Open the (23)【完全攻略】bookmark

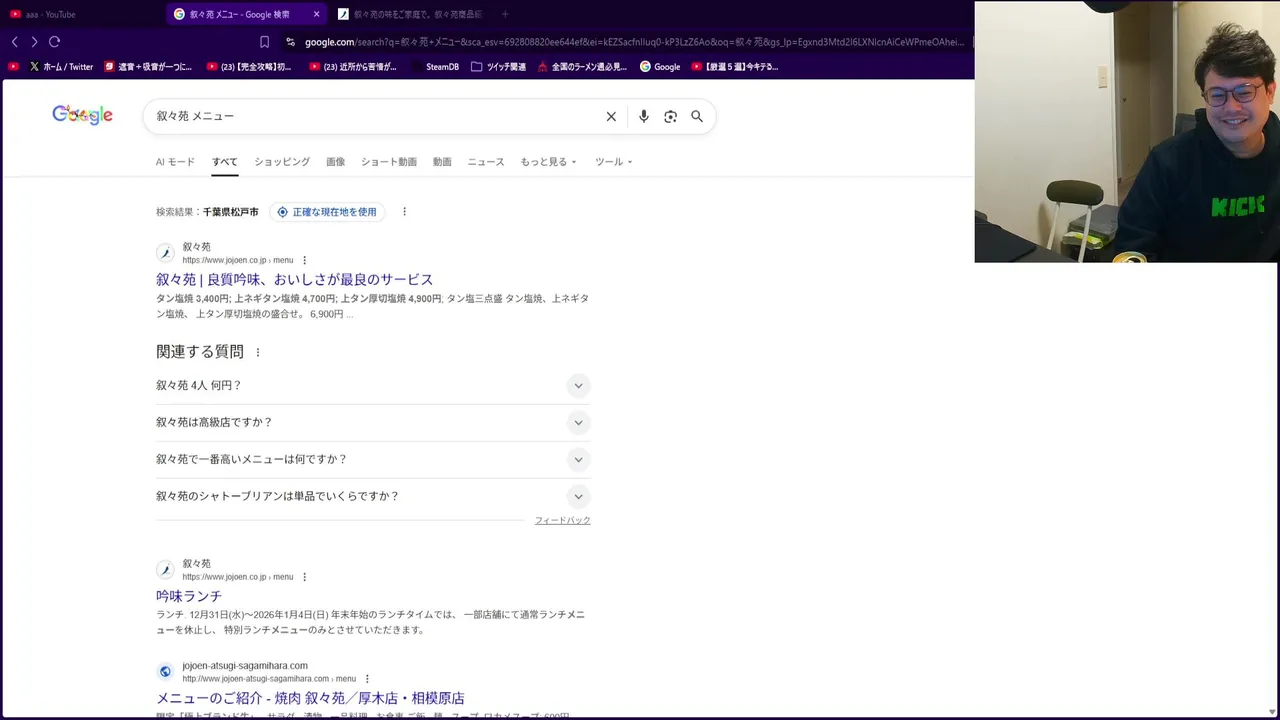[x=249, y=67]
